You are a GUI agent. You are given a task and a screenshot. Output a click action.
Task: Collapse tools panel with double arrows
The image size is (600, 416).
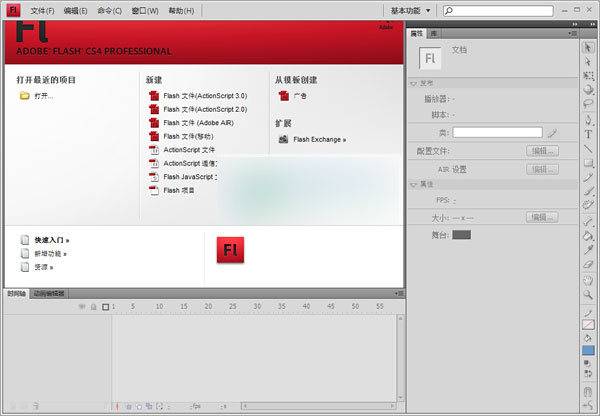click(x=592, y=24)
